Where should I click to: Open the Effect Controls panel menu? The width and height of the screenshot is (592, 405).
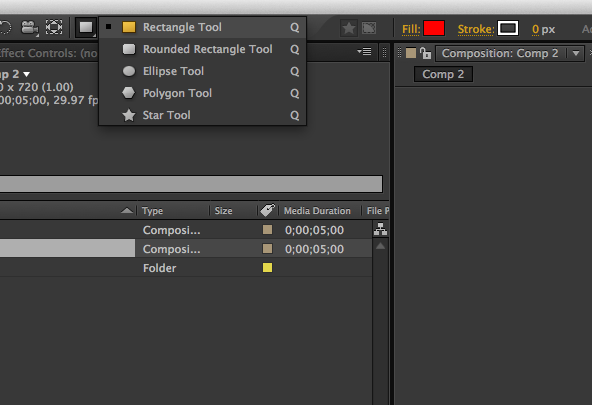tap(364, 52)
